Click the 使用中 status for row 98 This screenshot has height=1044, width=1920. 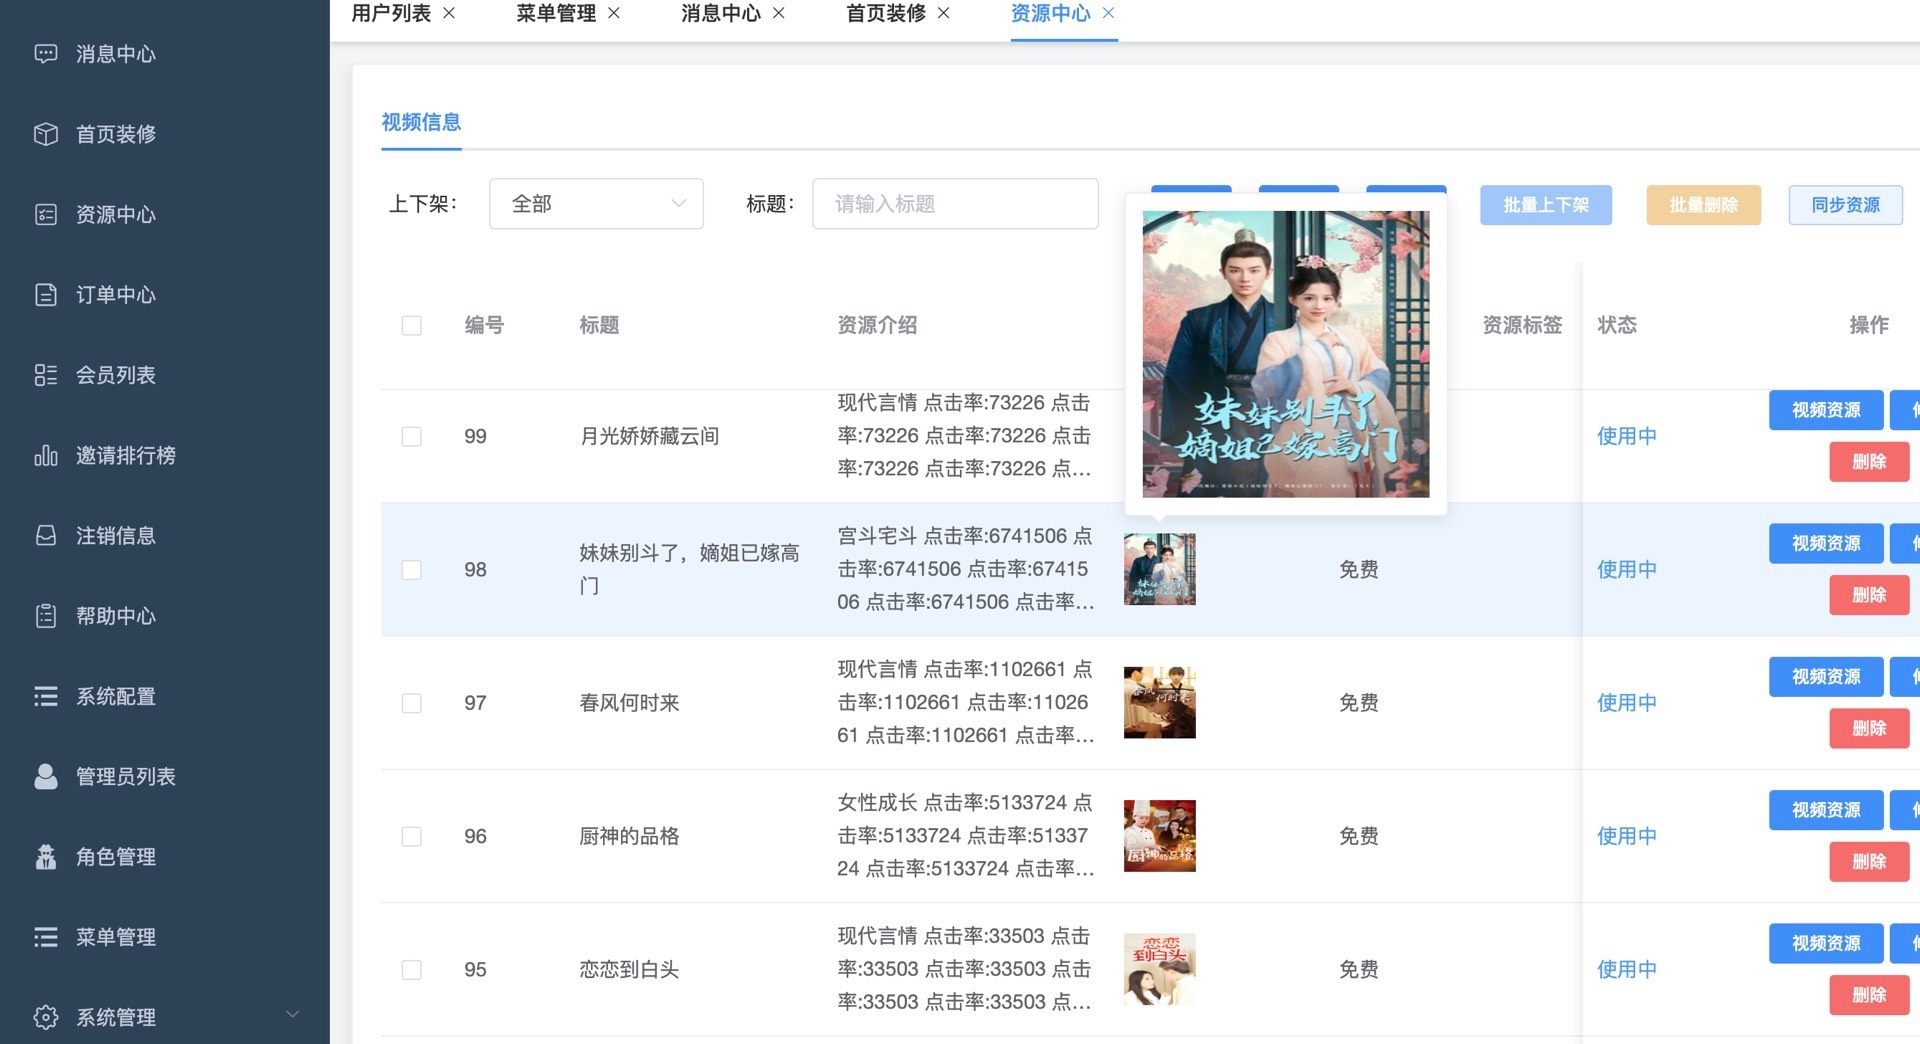pos(1627,569)
